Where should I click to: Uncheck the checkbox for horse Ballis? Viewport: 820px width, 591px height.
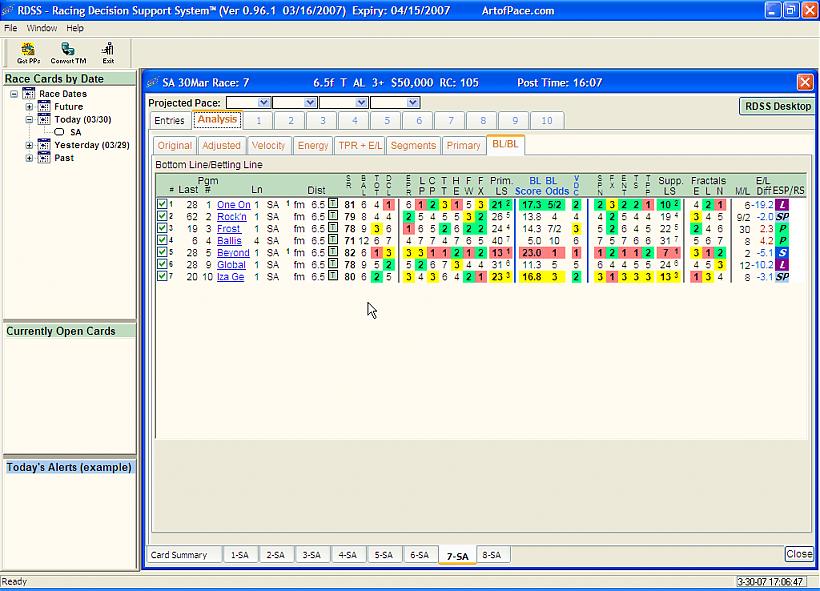[162, 240]
